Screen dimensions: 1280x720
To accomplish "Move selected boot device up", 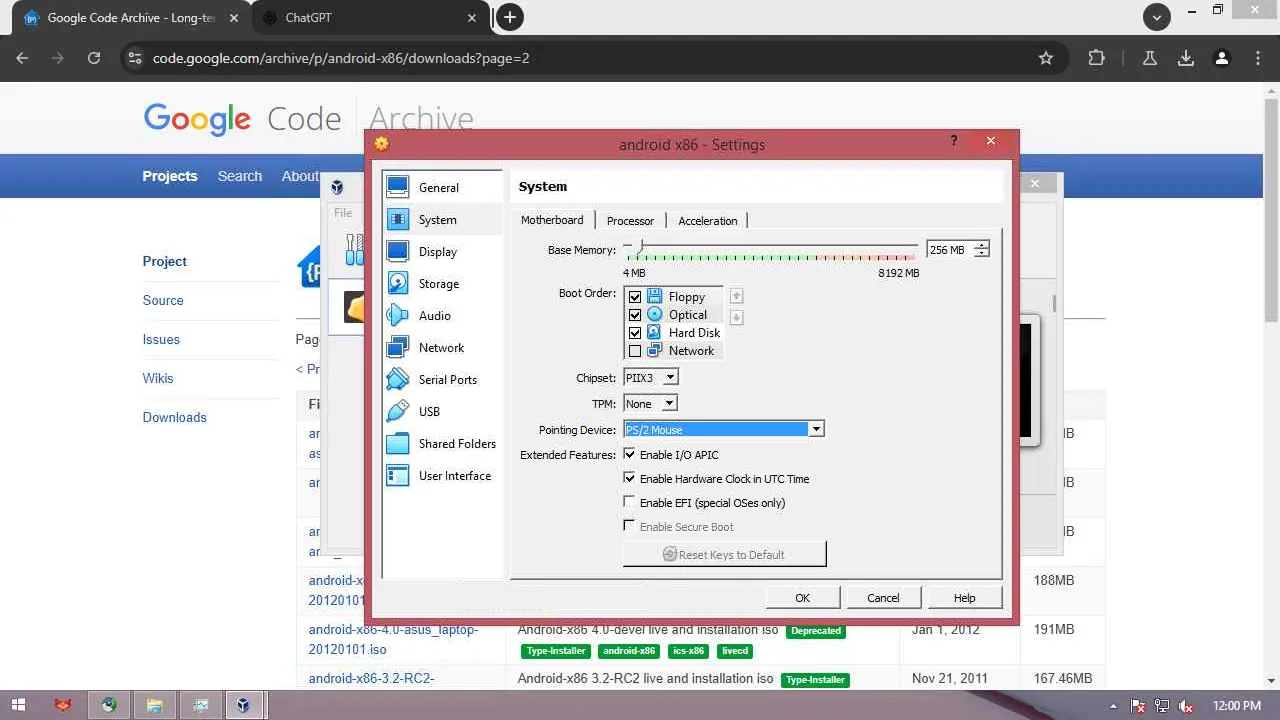I will pyautogui.click(x=737, y=296).
